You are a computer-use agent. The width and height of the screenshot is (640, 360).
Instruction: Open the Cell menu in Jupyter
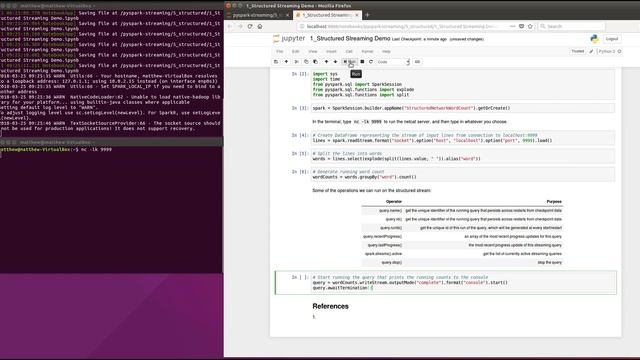pyautogui.click(x=349, y=51)
